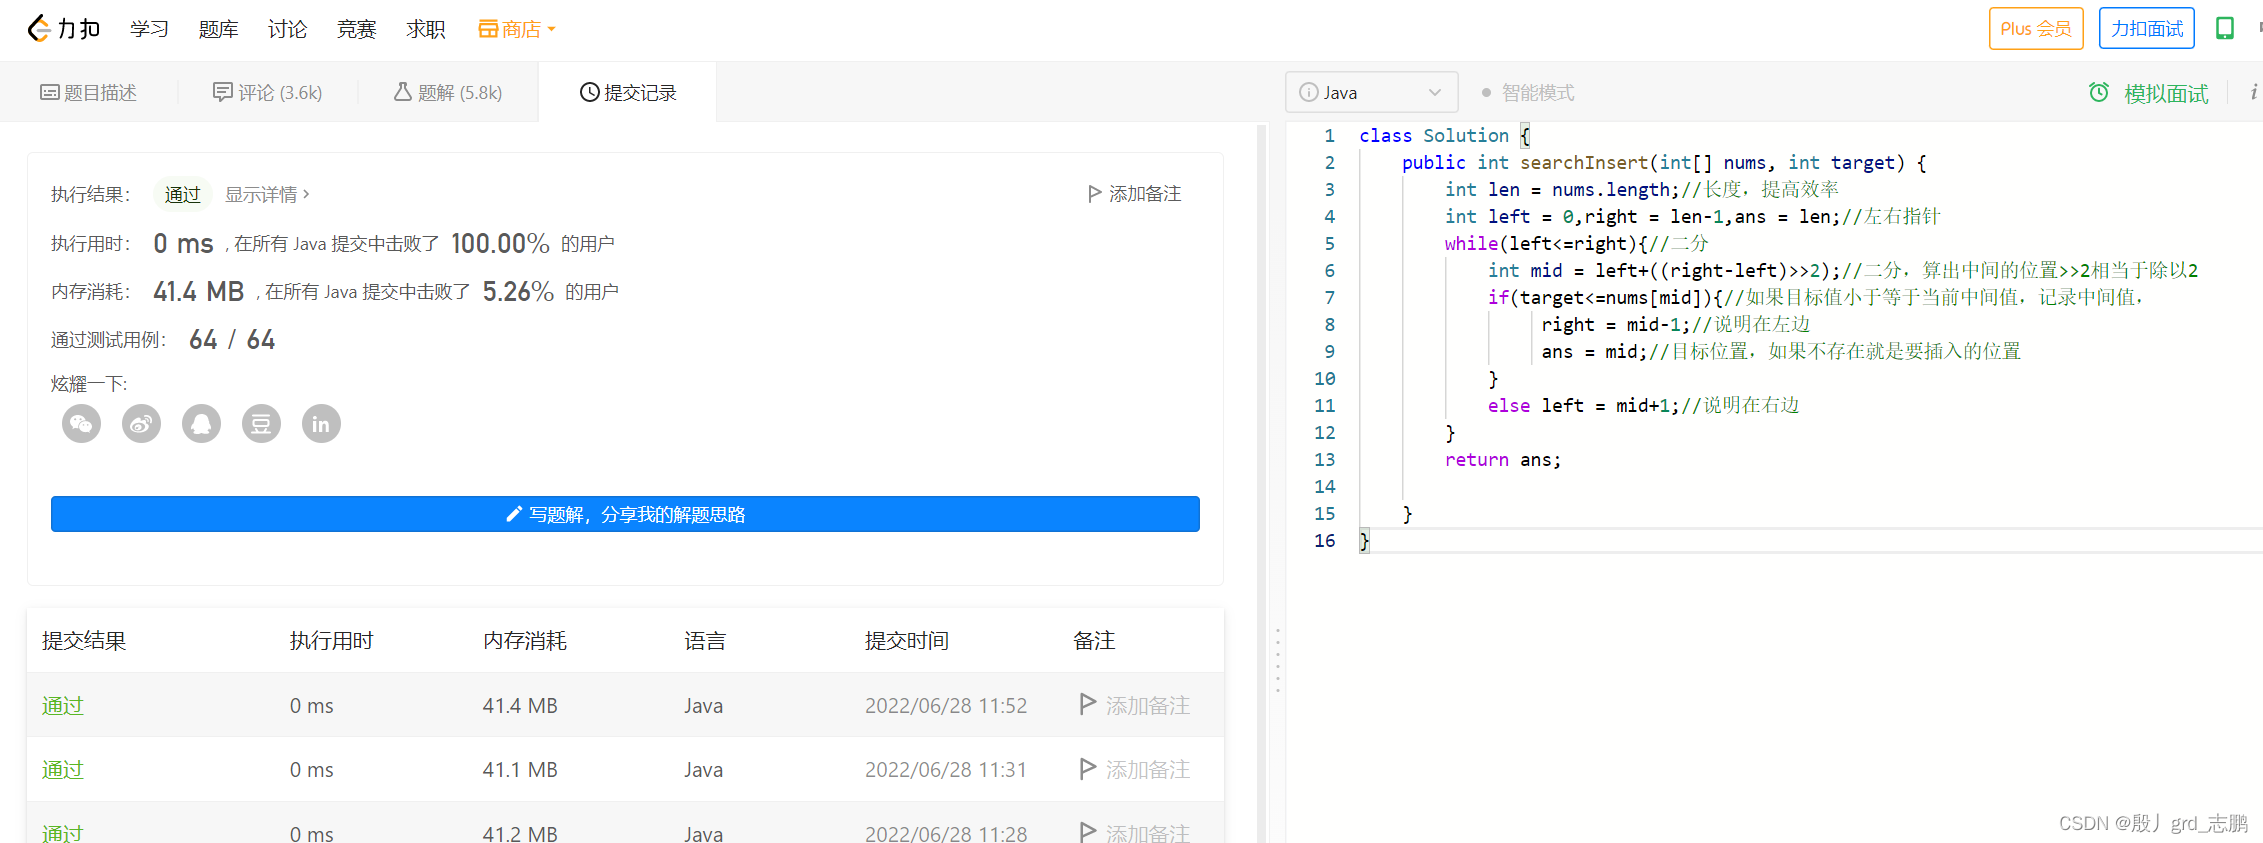This screenshot has height=843, width=2263.
Task: Select the 提交记录 tab
Action: [628, 92]
